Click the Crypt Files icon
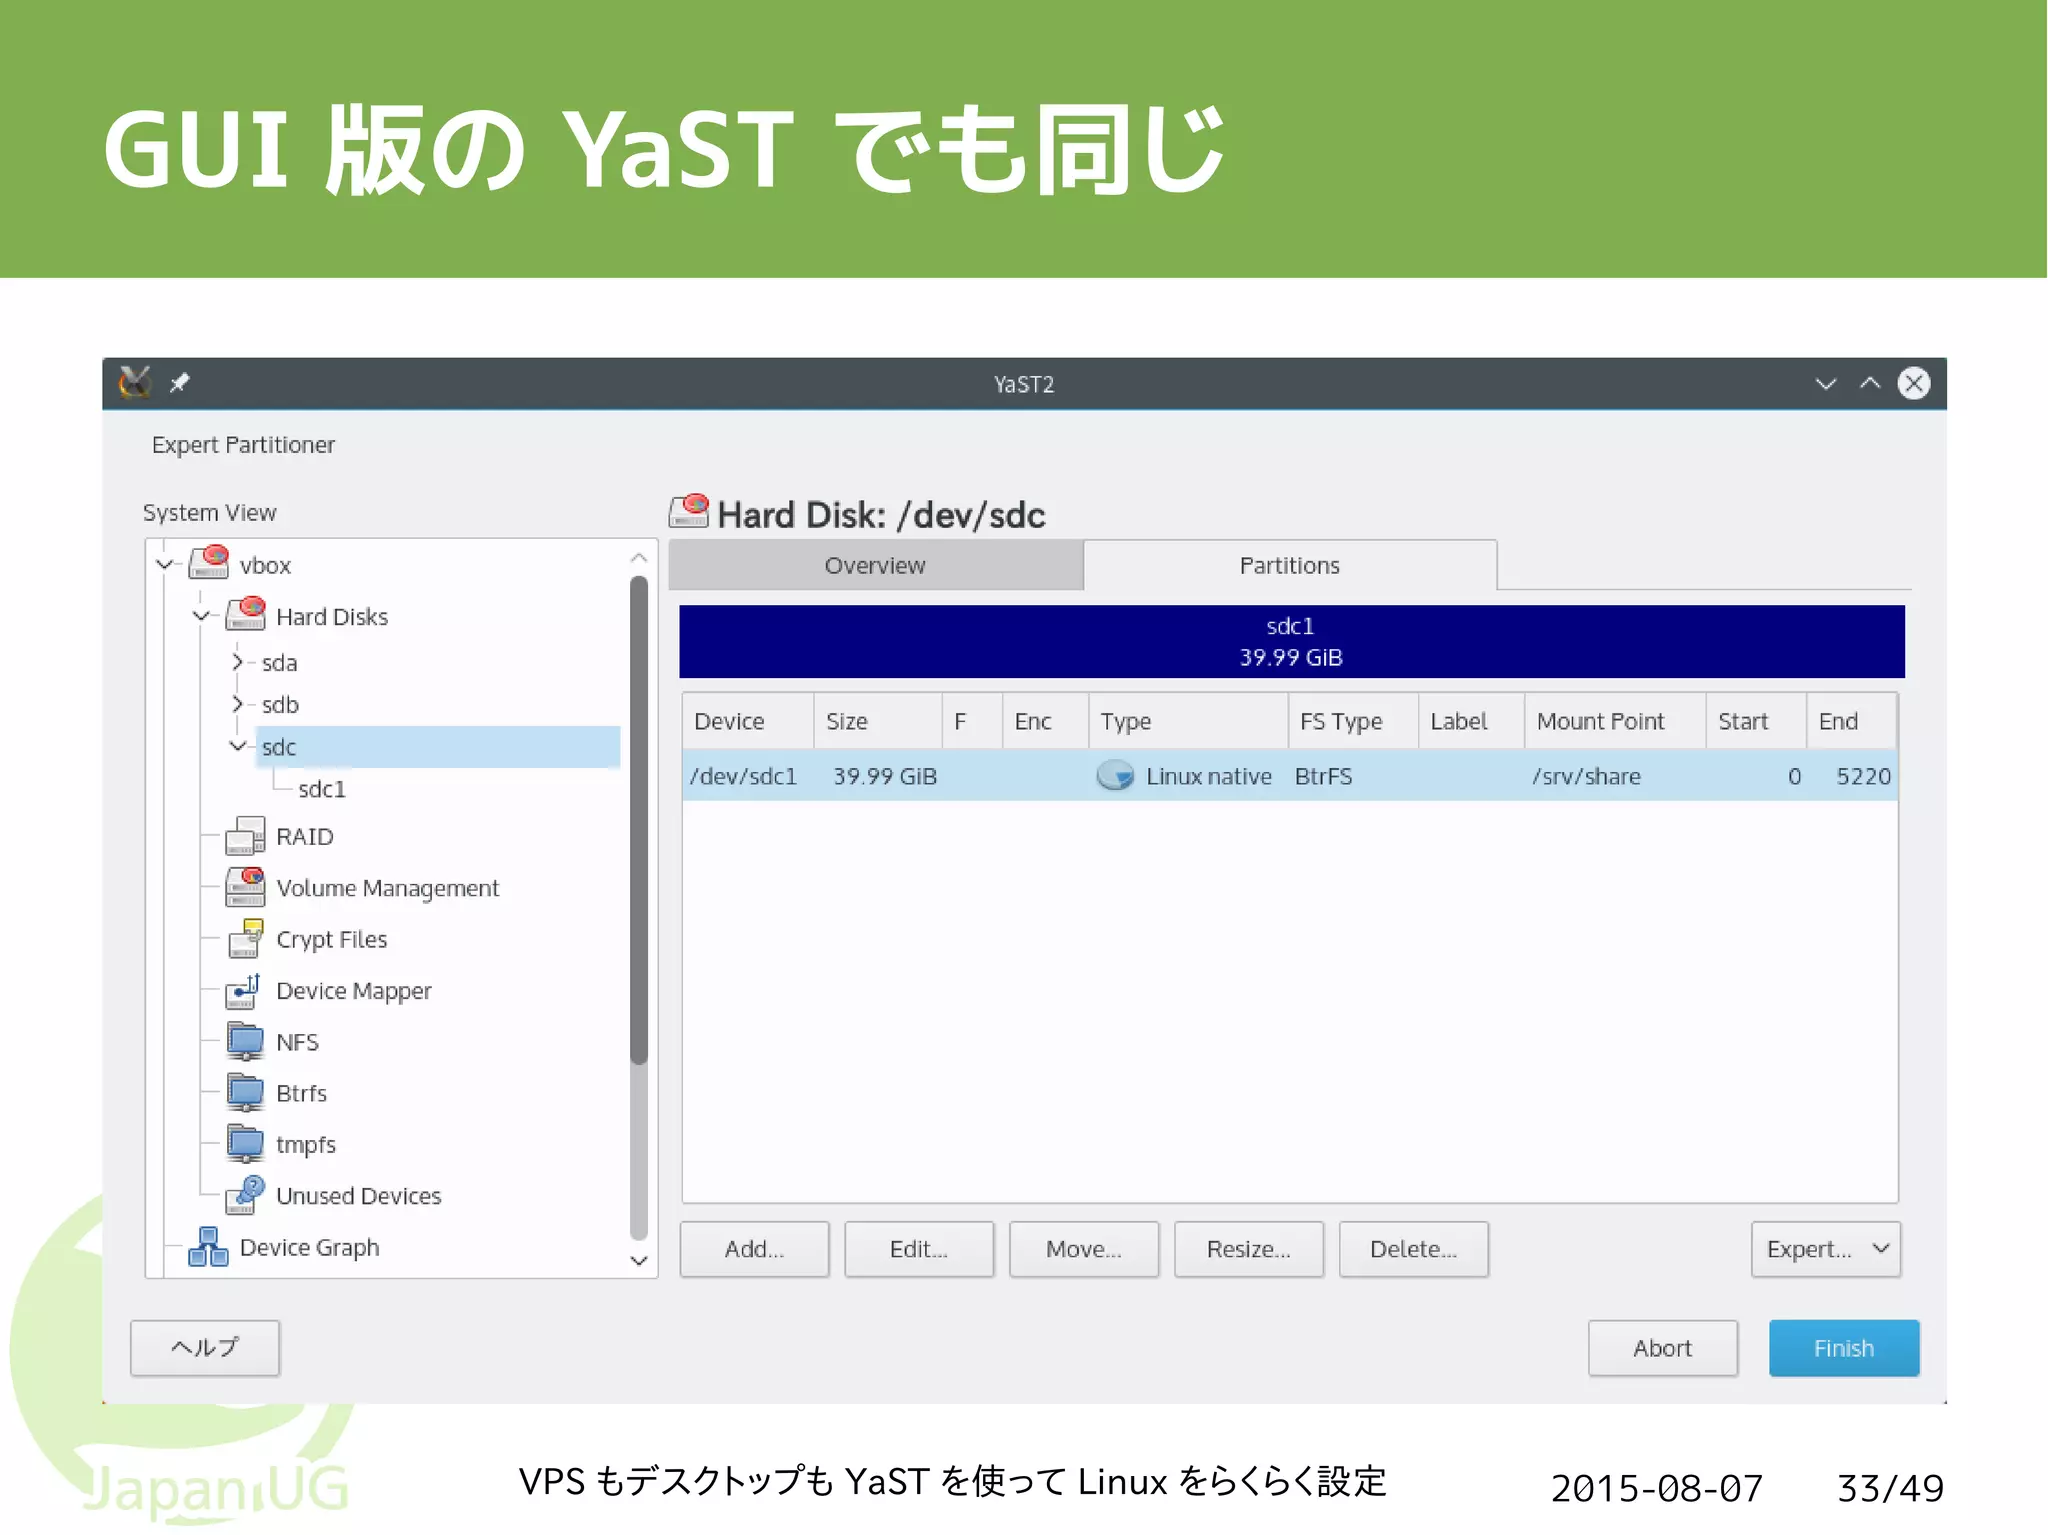Viewport: 2048px width, 1535px height. pyautogui.click(x=246, y=938)
